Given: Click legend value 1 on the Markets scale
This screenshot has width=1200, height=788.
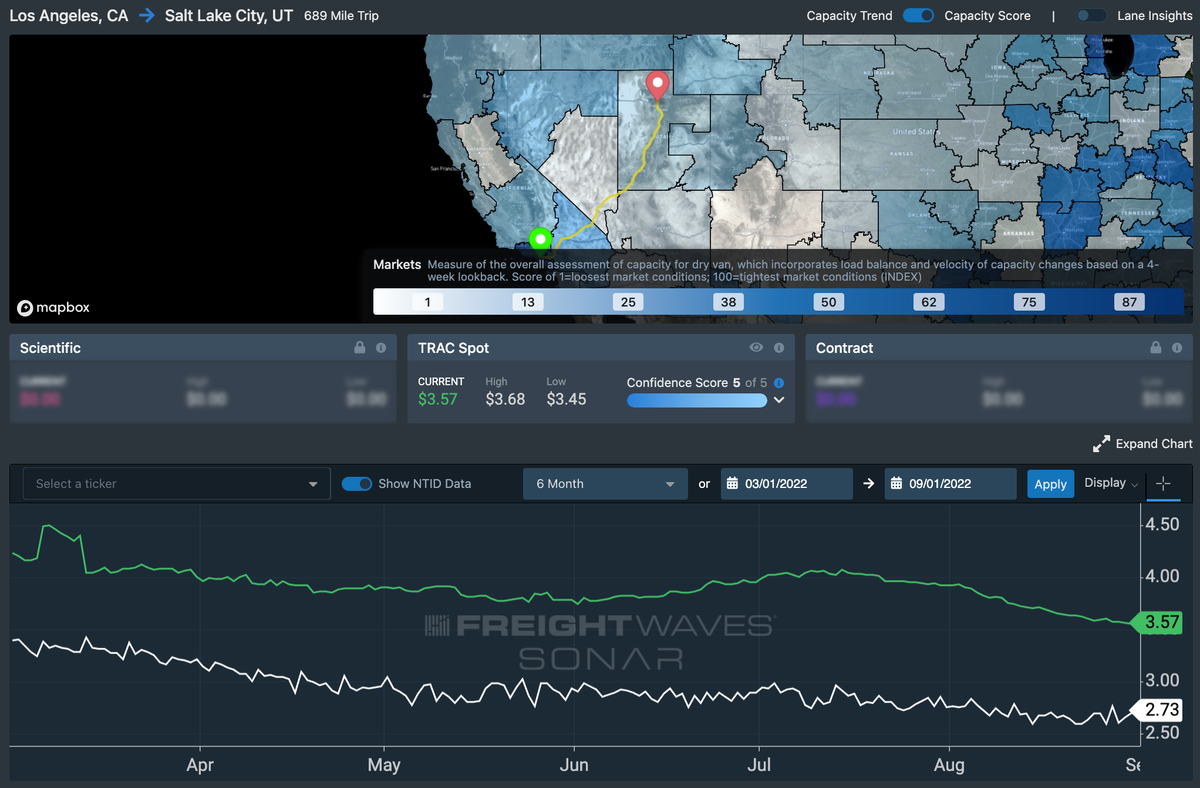Looking at the screenshot, I should tap(427, 302).
